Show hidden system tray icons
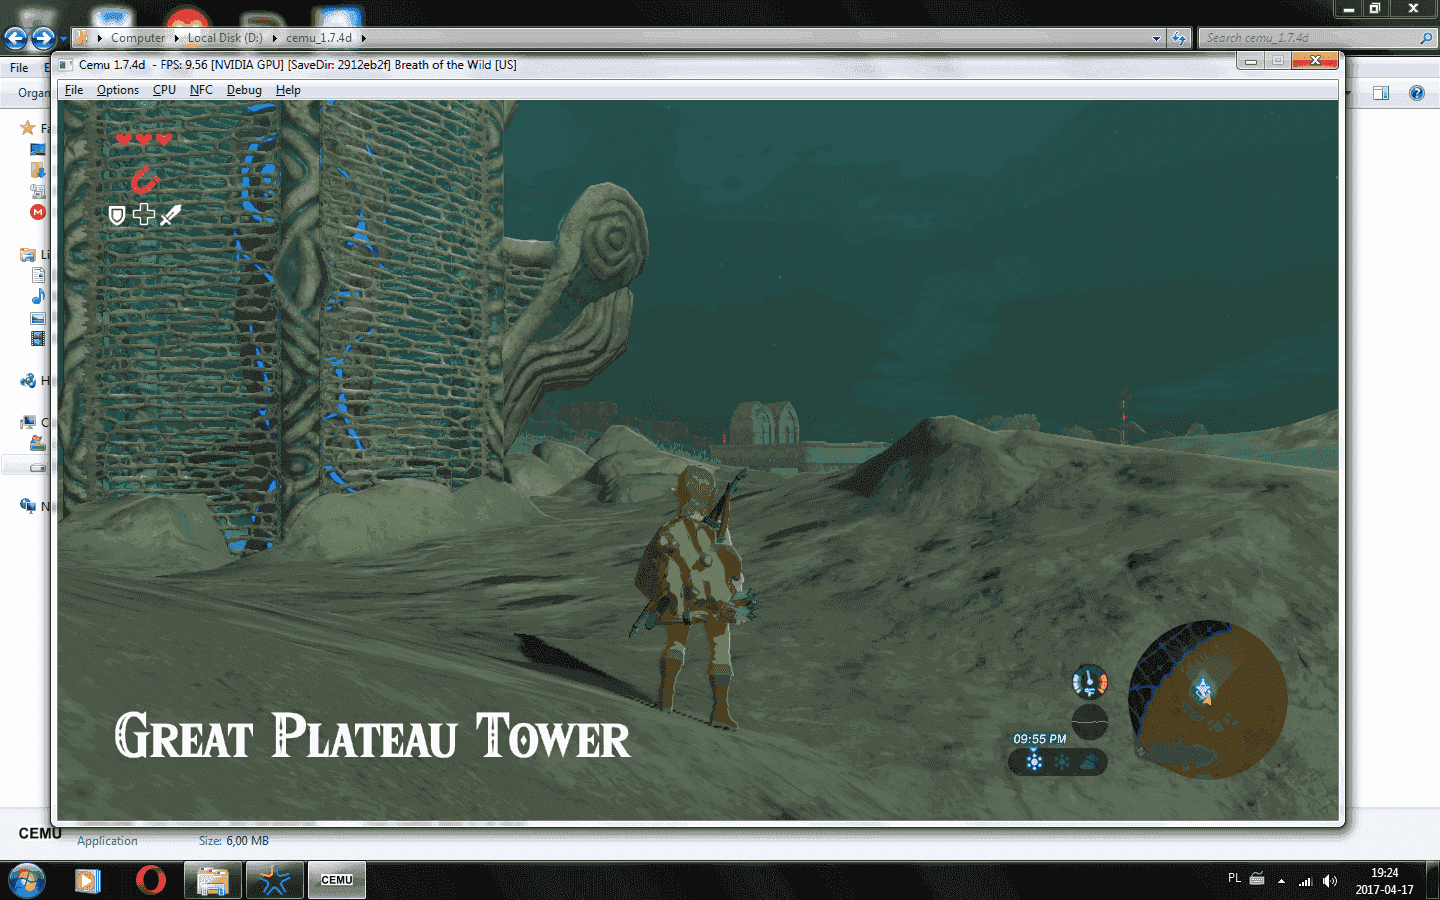 coord(1281,881)
